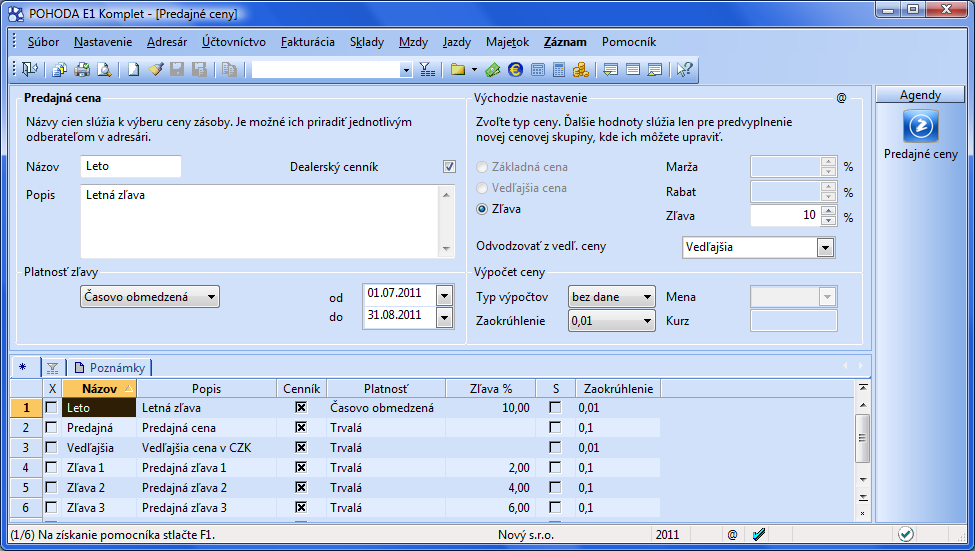The image size is (975, 551).
Task: Click the second floppy save icon
Action: click(x=199, y=70)
